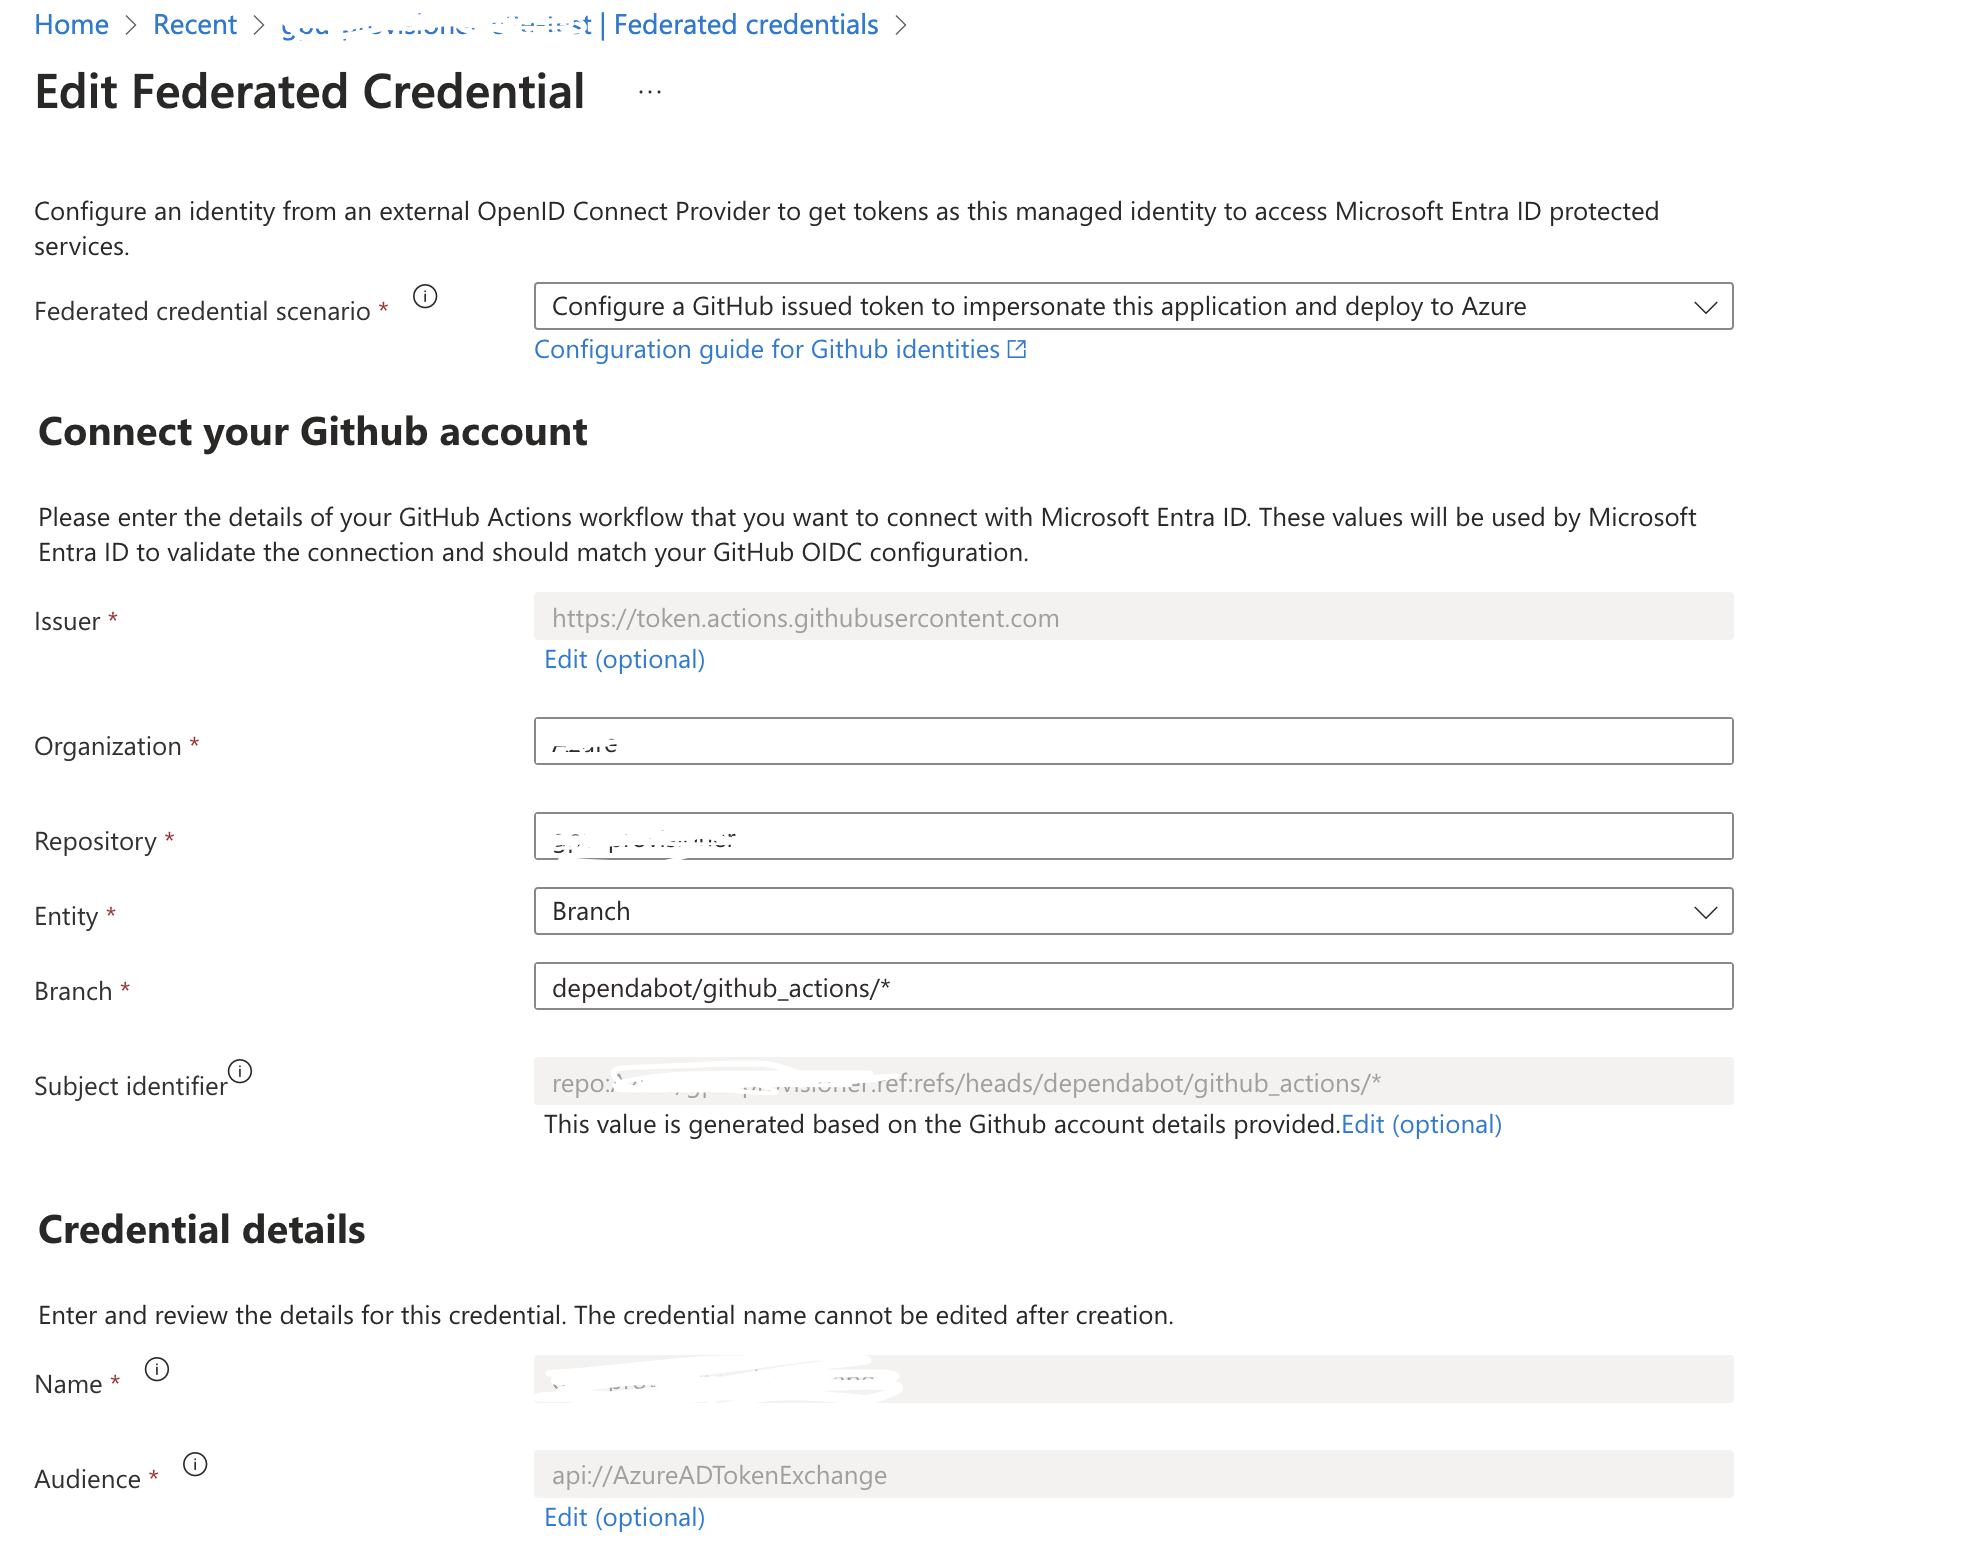This screenshot has height=1562, width=1974.
Task: Open the Federated credential scenario info tooltip
Action: 427,296
